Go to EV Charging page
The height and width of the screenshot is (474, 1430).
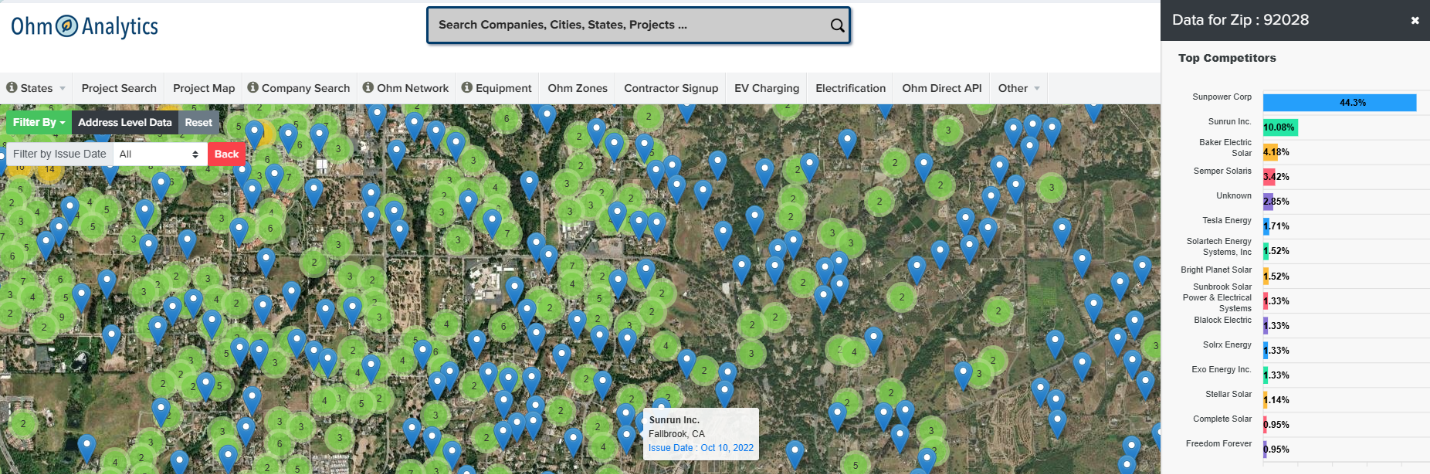click(766, 88)
